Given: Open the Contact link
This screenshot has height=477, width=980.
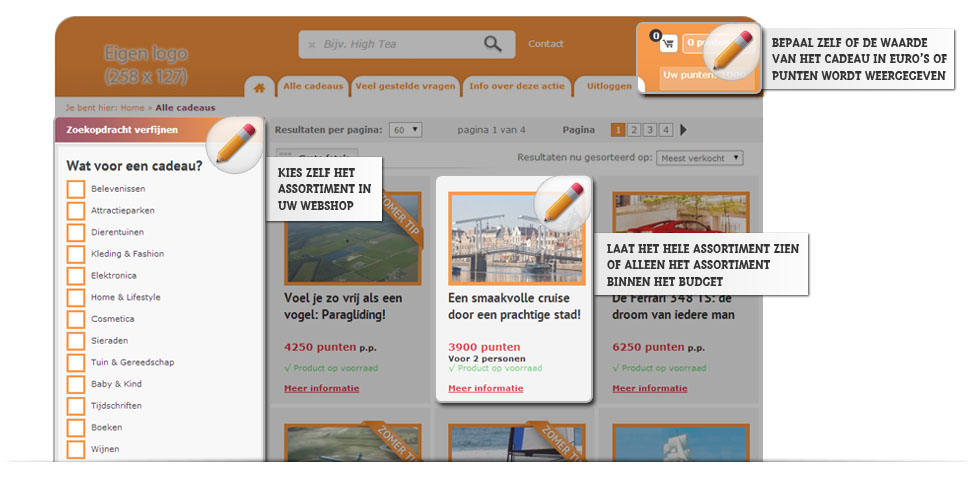Looking at the screenshot, I should 546,44.
